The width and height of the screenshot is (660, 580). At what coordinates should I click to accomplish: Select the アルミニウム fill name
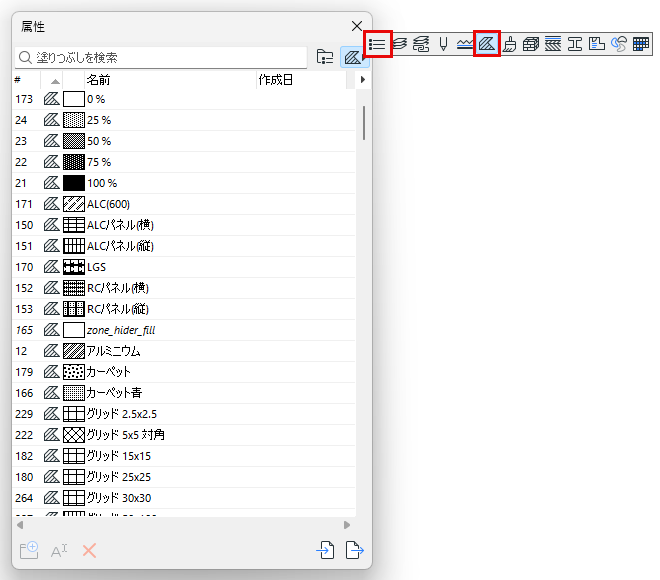[113, 351]
